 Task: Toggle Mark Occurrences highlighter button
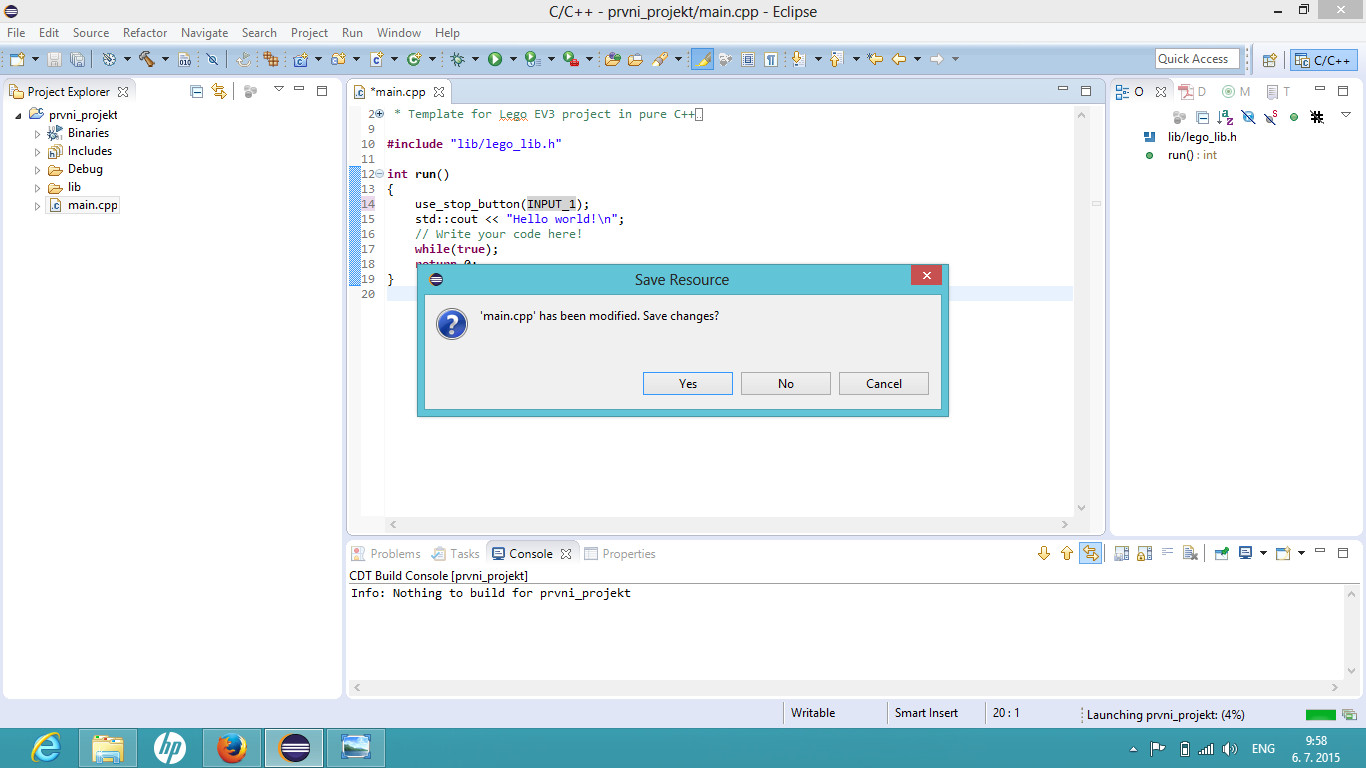(702, 60)
